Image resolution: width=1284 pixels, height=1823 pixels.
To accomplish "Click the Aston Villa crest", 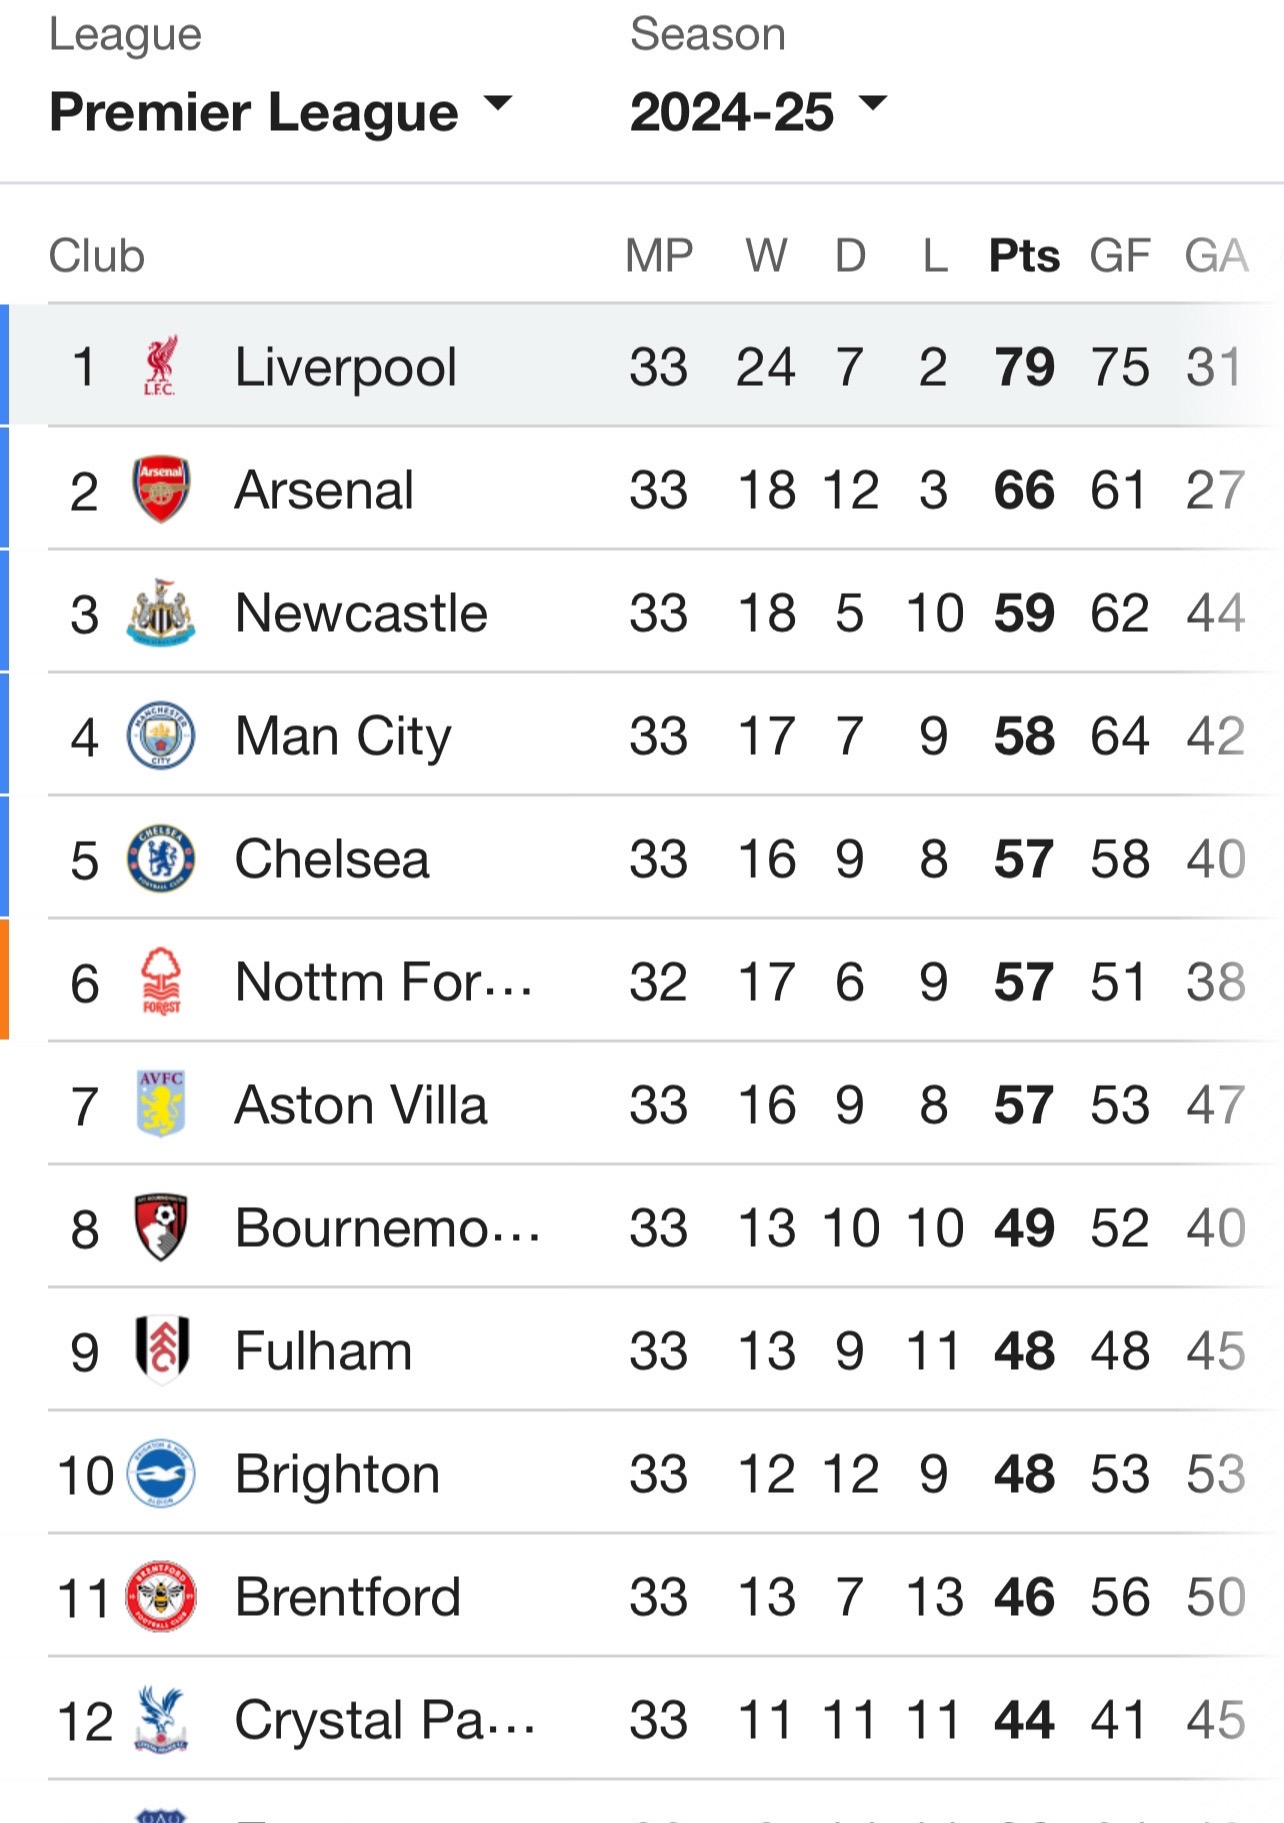I will (x=161, y=1104).
